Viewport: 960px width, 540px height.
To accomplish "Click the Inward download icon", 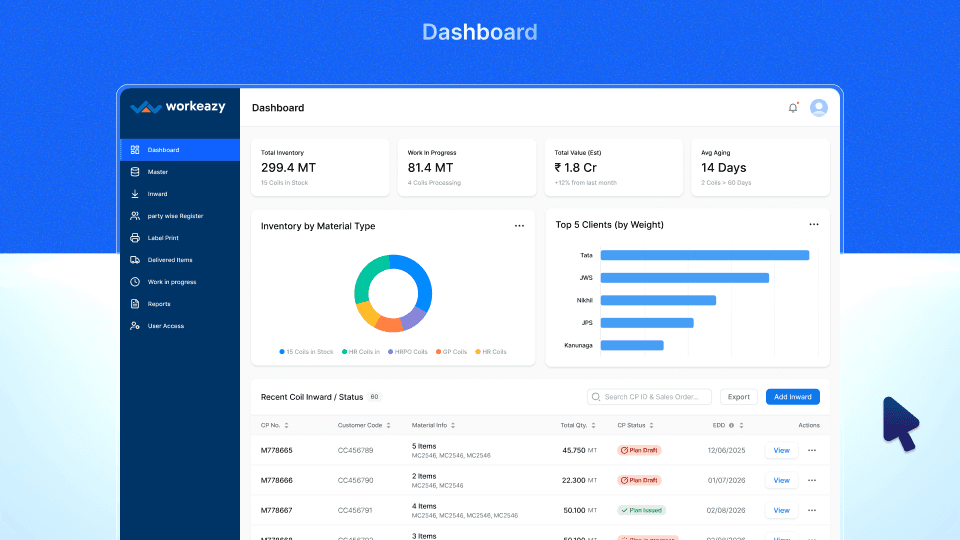I will (x=135, y=194).
